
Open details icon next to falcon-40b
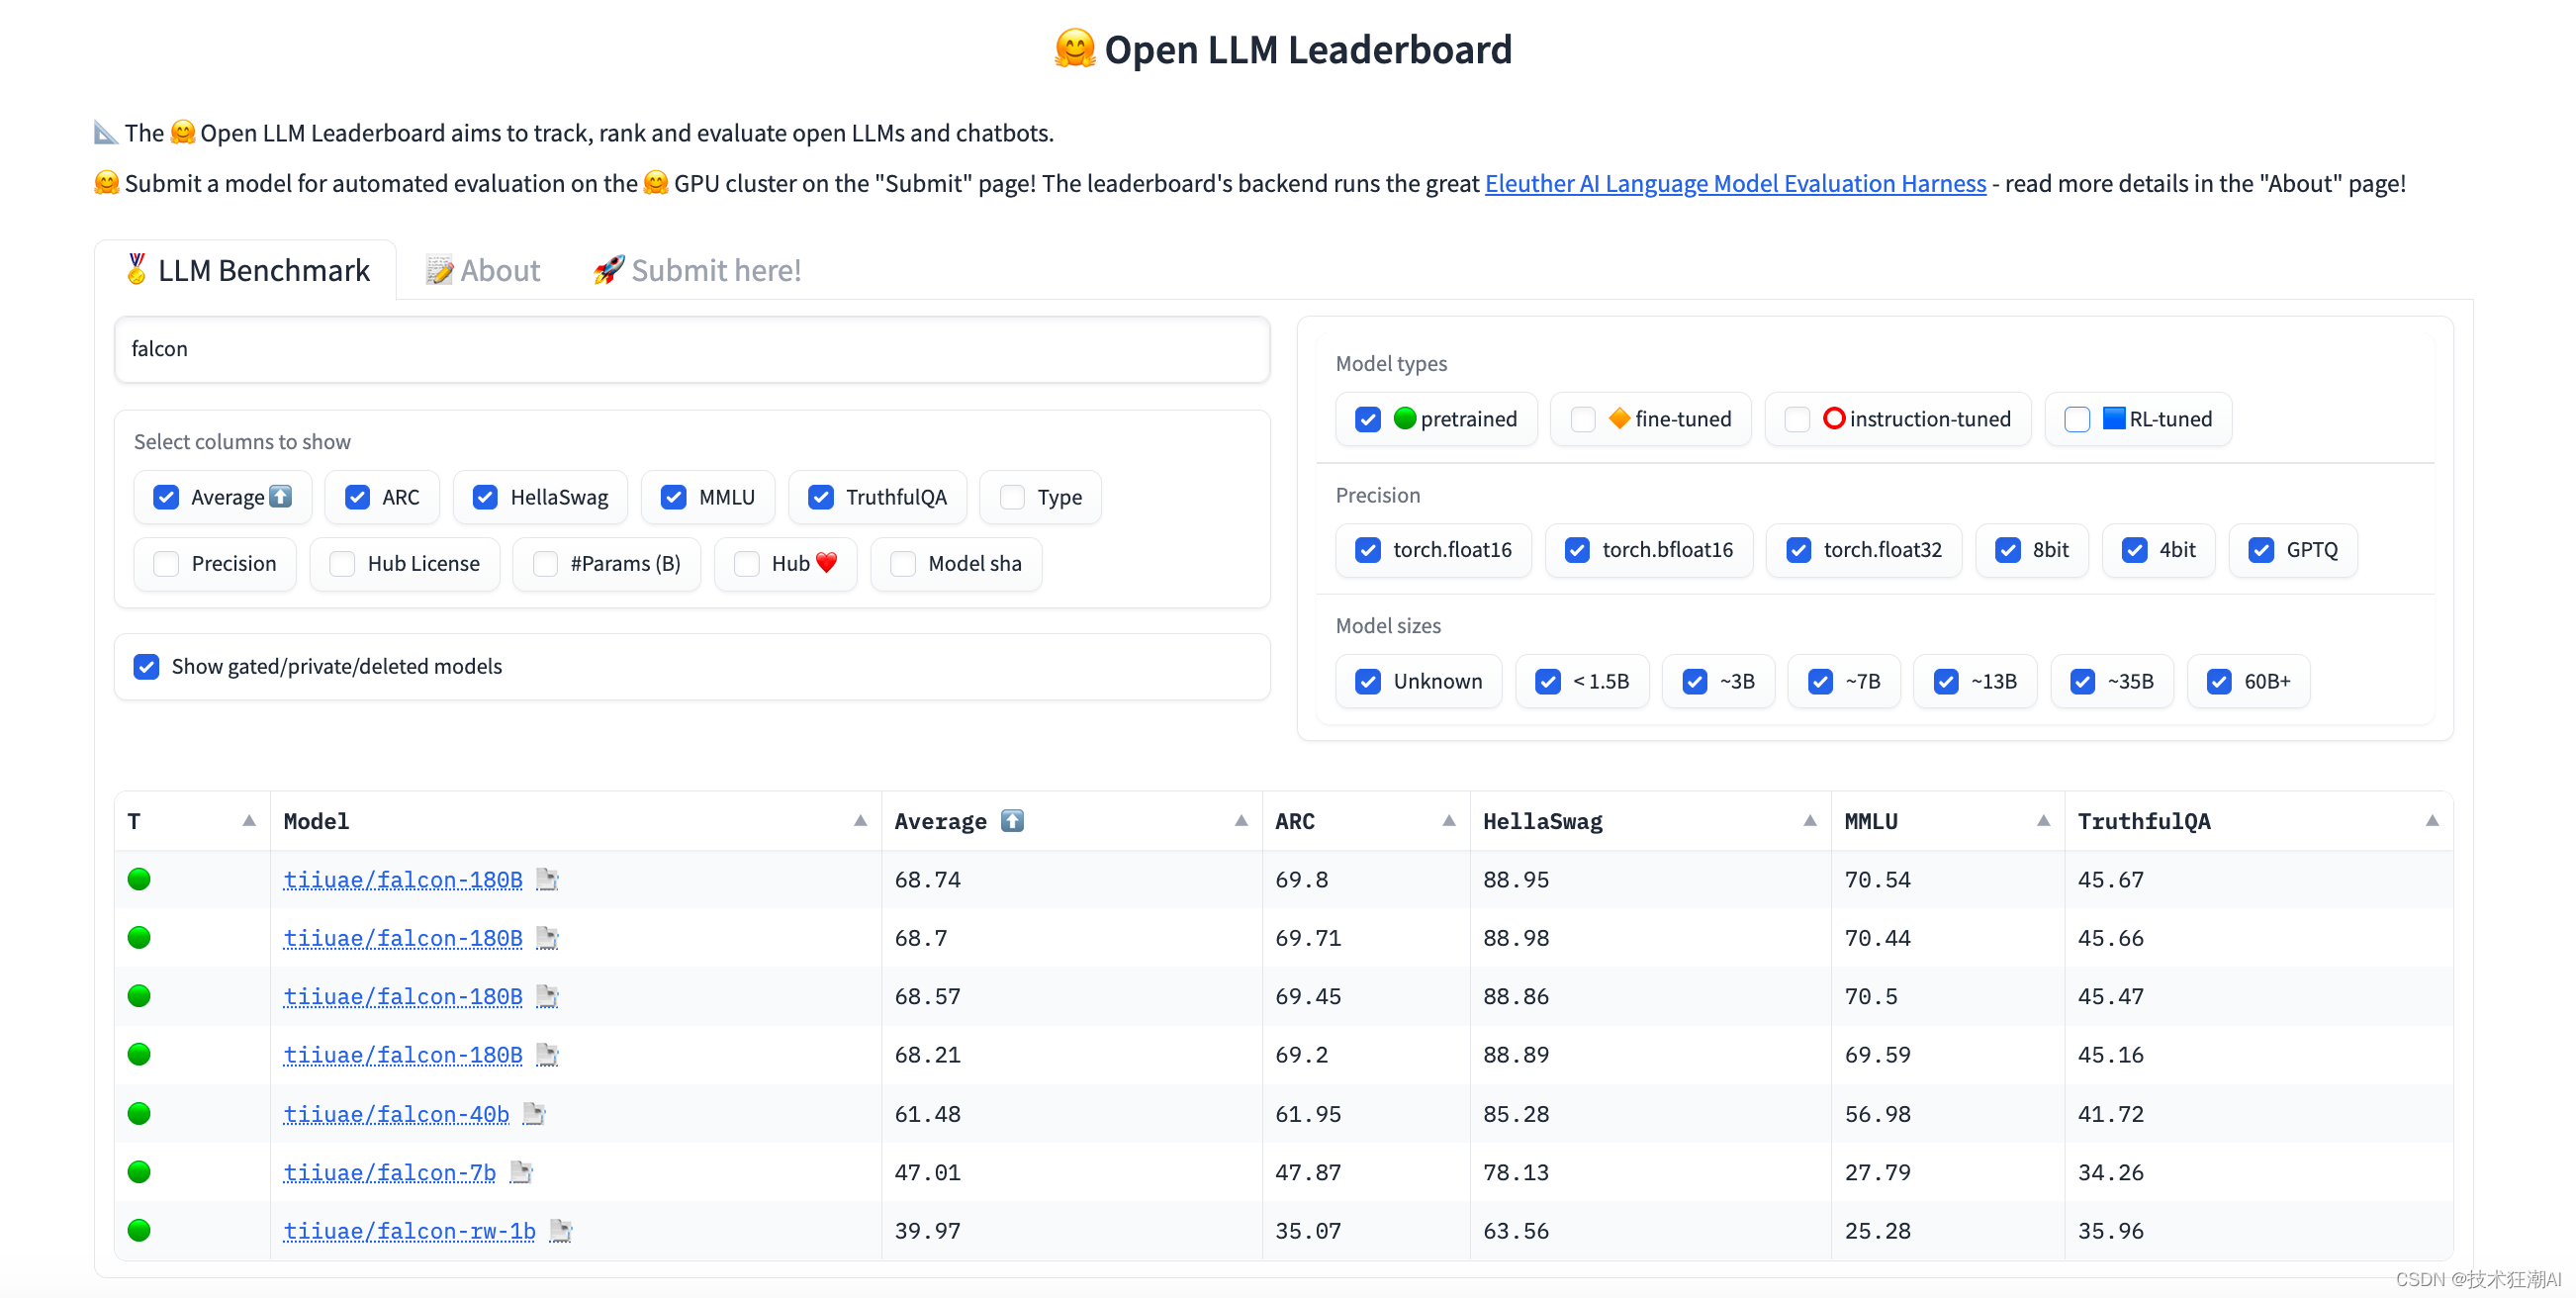click(534, 1113)
